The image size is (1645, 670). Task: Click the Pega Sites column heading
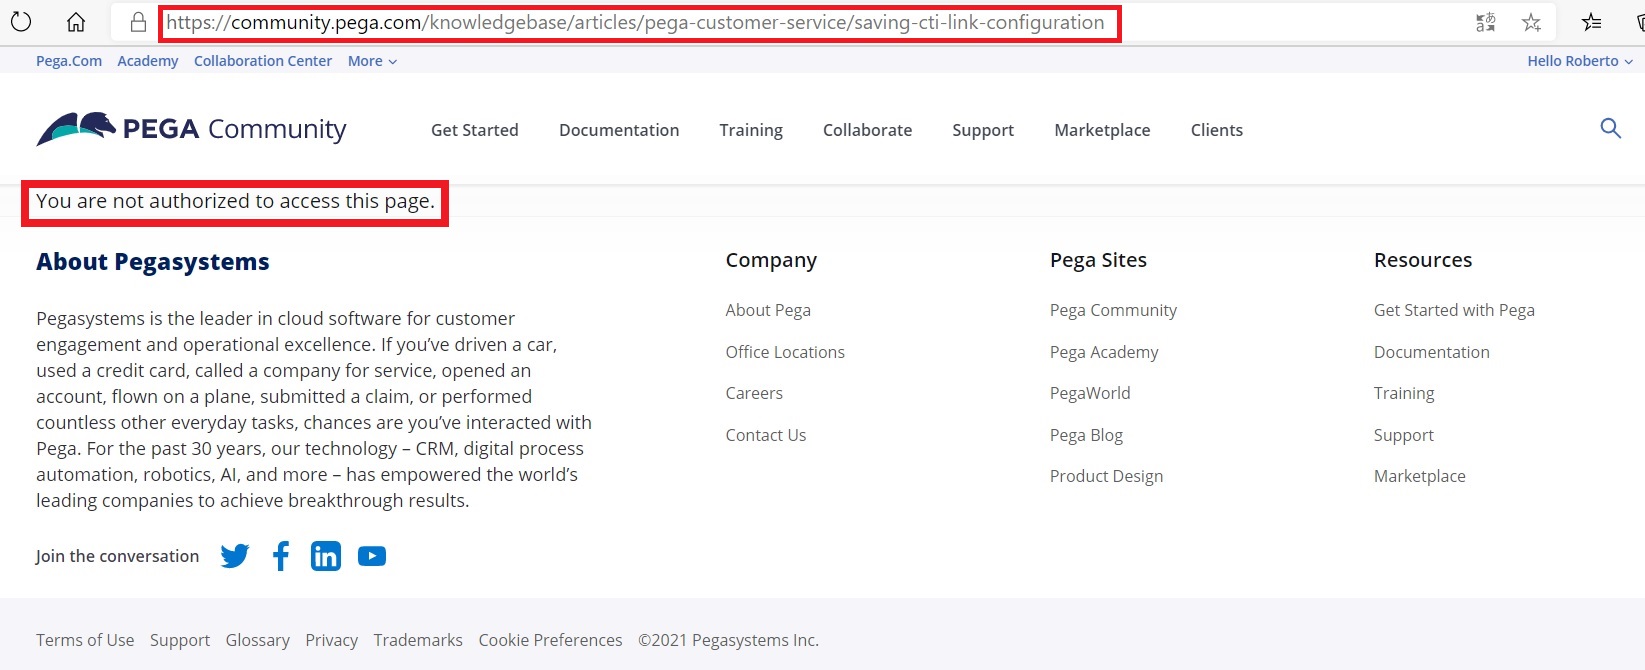pos(1098,260)
